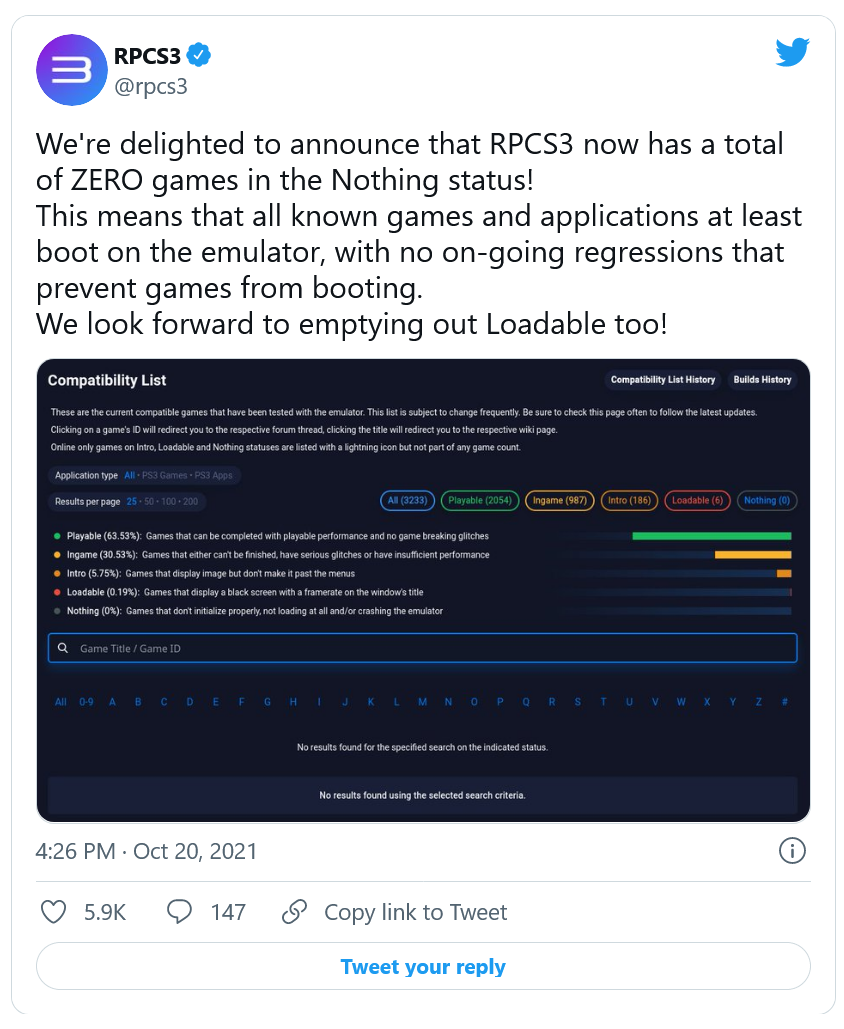Screen dimensions: 844x1029
Task: Click the chain link icon
Action: tap(295, 912)
